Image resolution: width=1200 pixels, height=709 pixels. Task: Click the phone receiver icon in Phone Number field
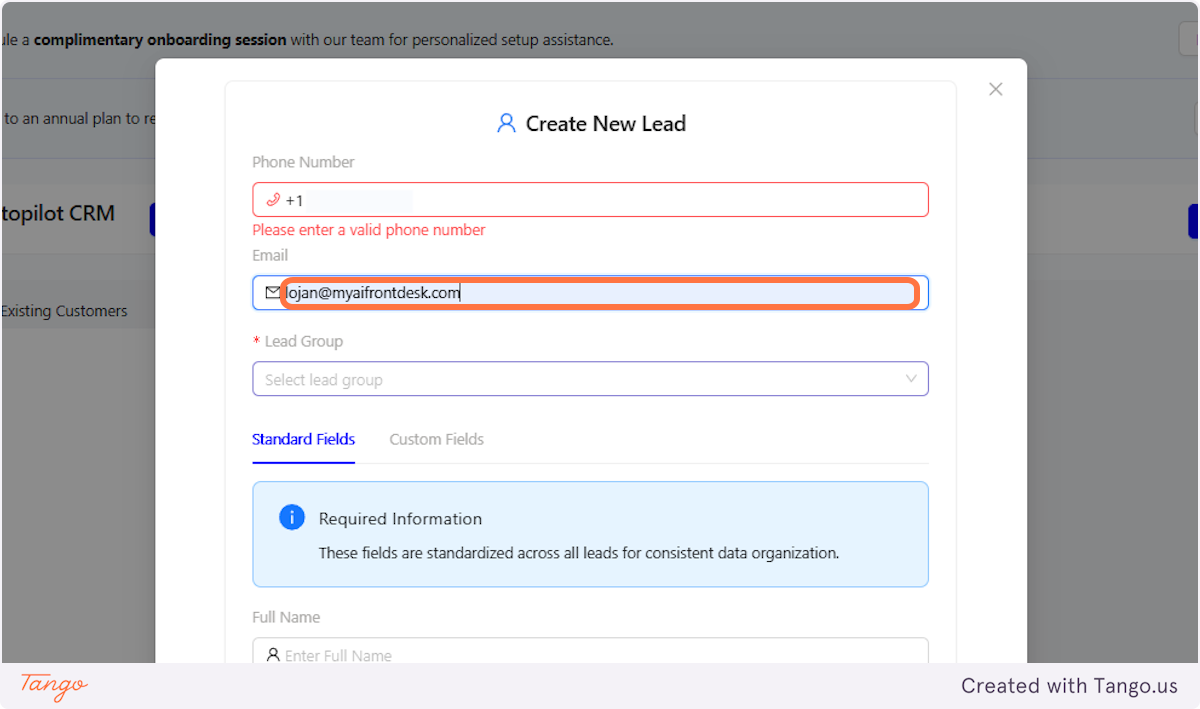tap(272, 199)
